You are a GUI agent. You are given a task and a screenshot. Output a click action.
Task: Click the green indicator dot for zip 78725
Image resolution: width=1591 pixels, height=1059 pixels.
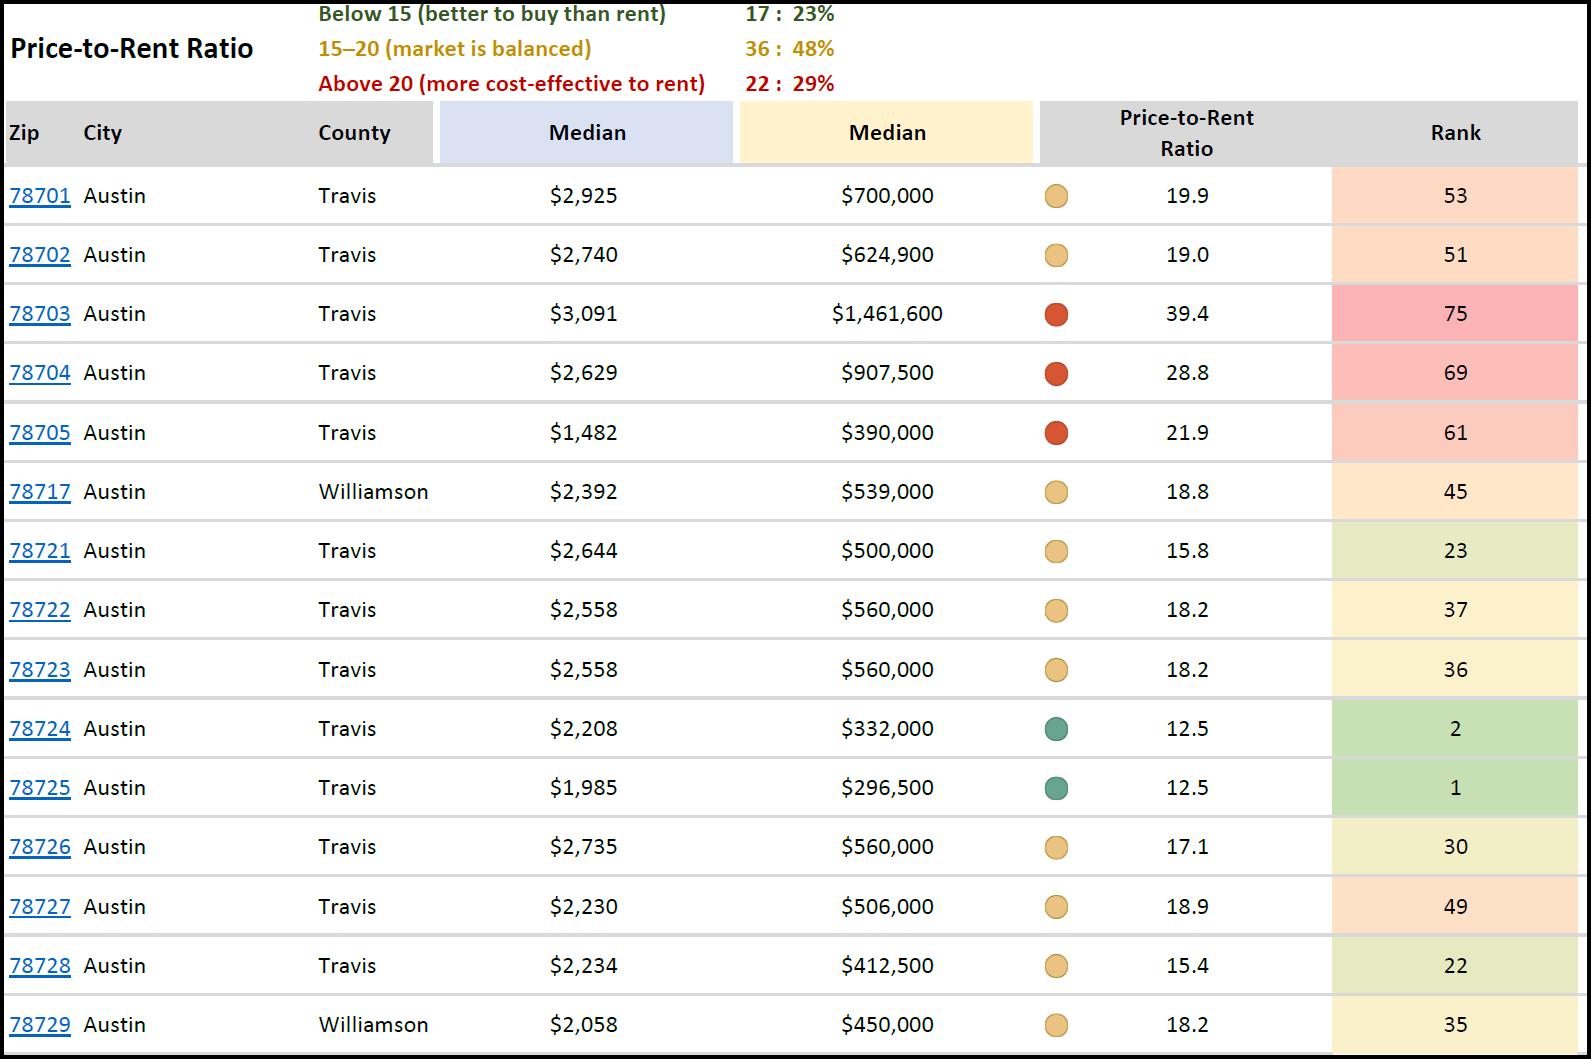tap(1056, 789)
